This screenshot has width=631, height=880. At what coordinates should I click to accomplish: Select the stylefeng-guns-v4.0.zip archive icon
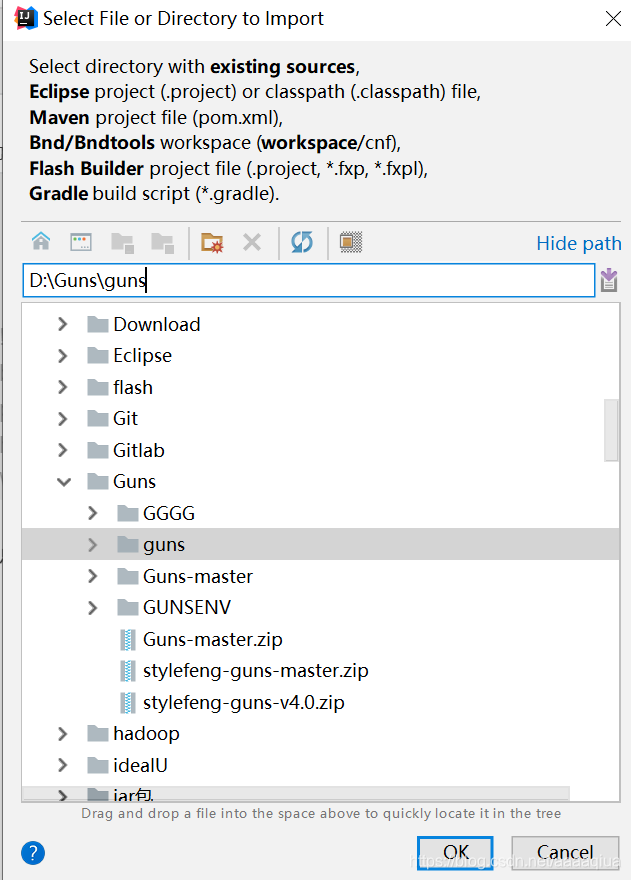tap(128, 703)
